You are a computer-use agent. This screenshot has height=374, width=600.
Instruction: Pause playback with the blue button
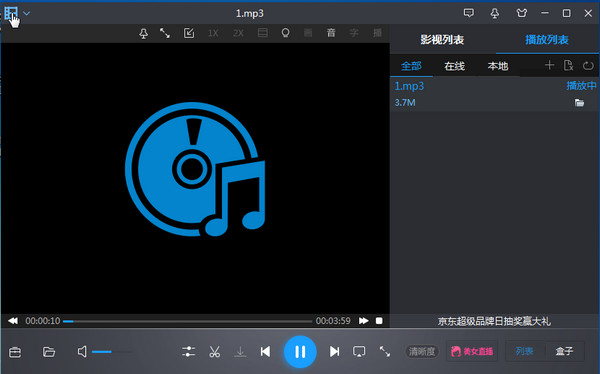(x=300, y=352)
